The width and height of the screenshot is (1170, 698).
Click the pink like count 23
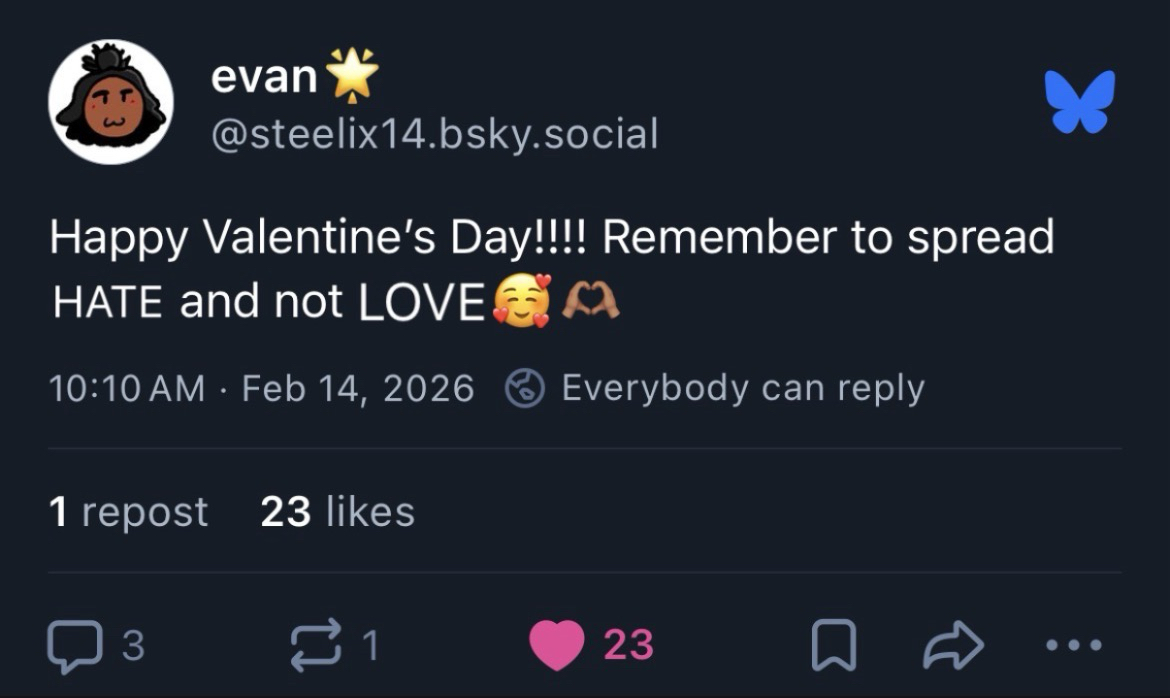(629, 645)
